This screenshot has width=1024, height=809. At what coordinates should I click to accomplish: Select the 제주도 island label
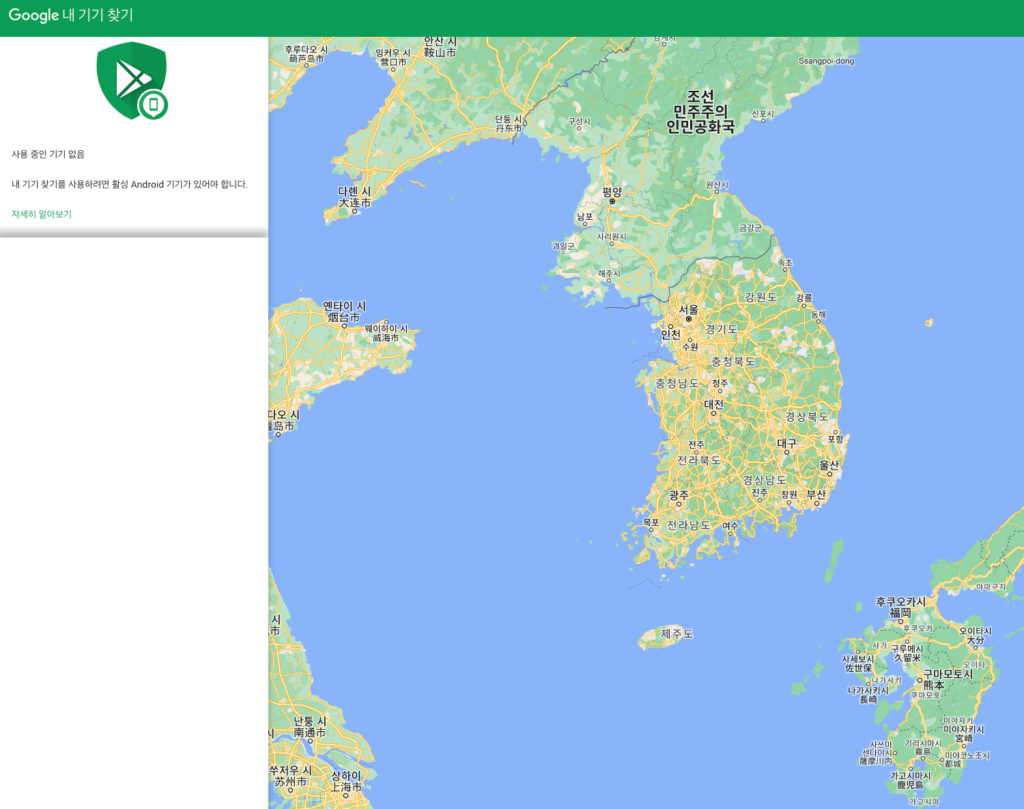tap(677, 634)
